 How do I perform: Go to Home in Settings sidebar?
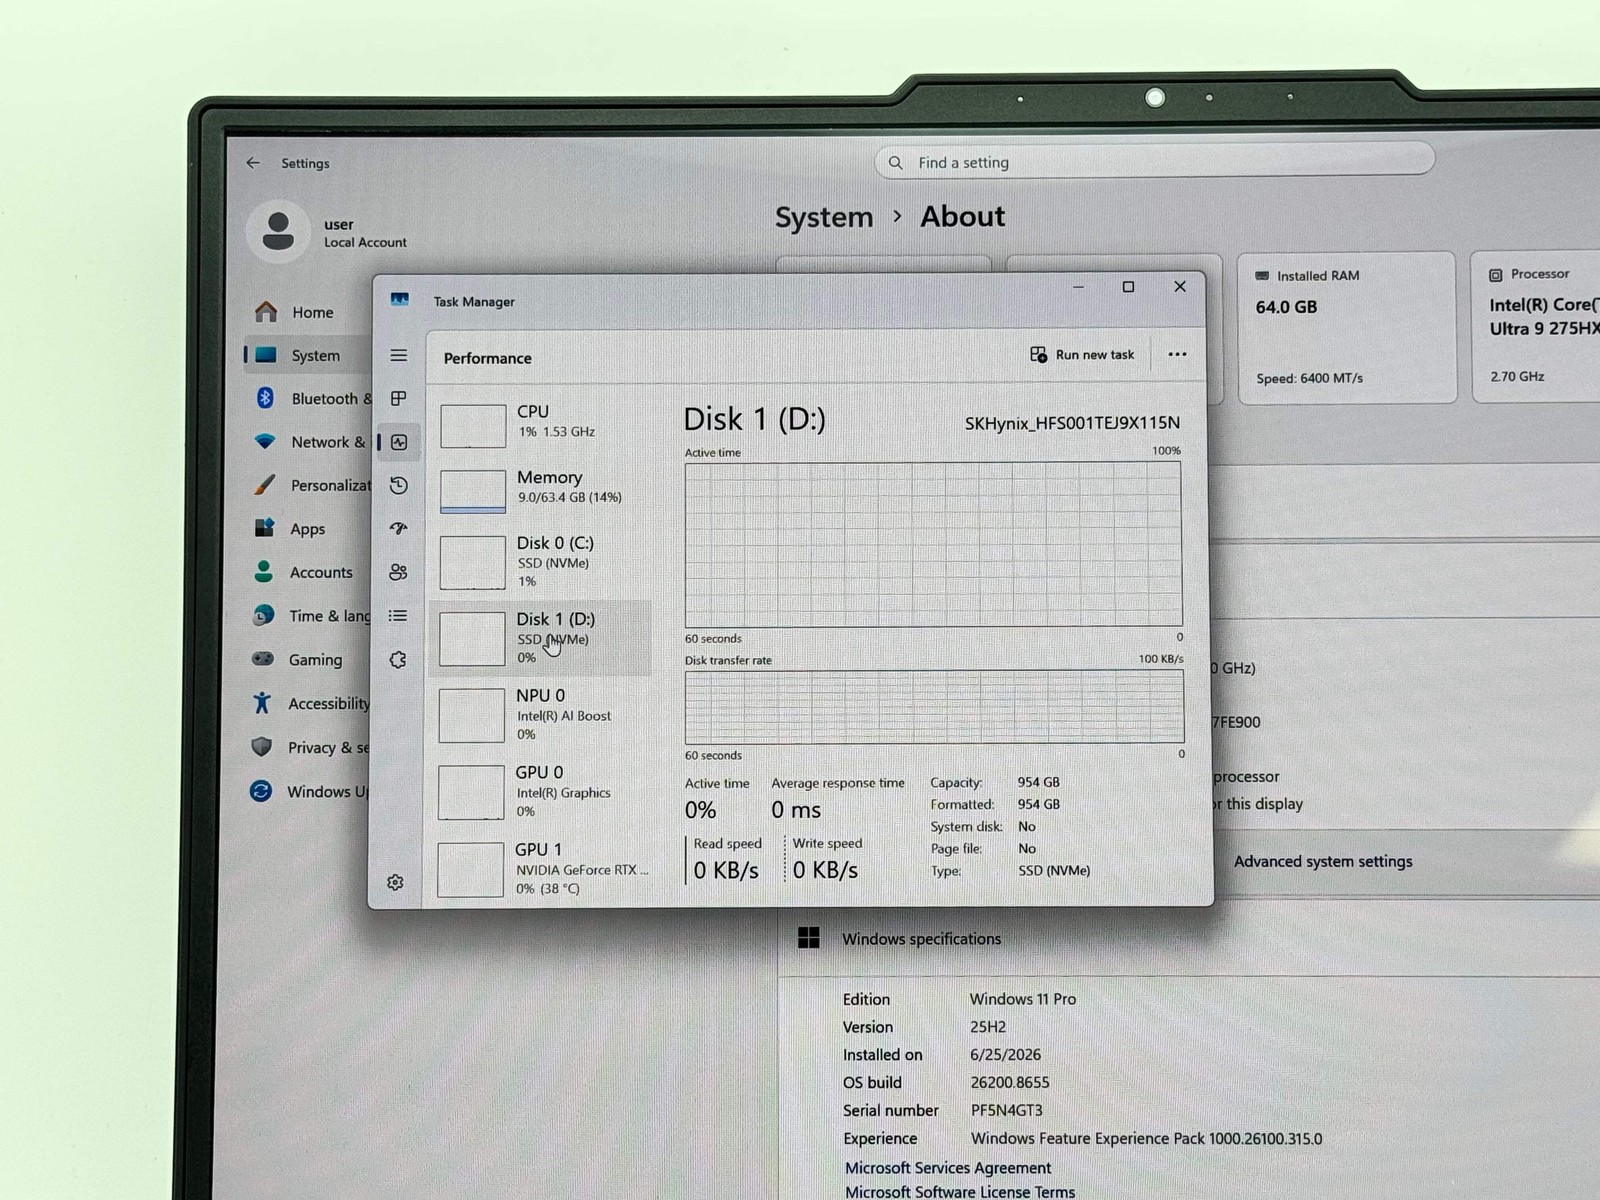click(308, 312)
